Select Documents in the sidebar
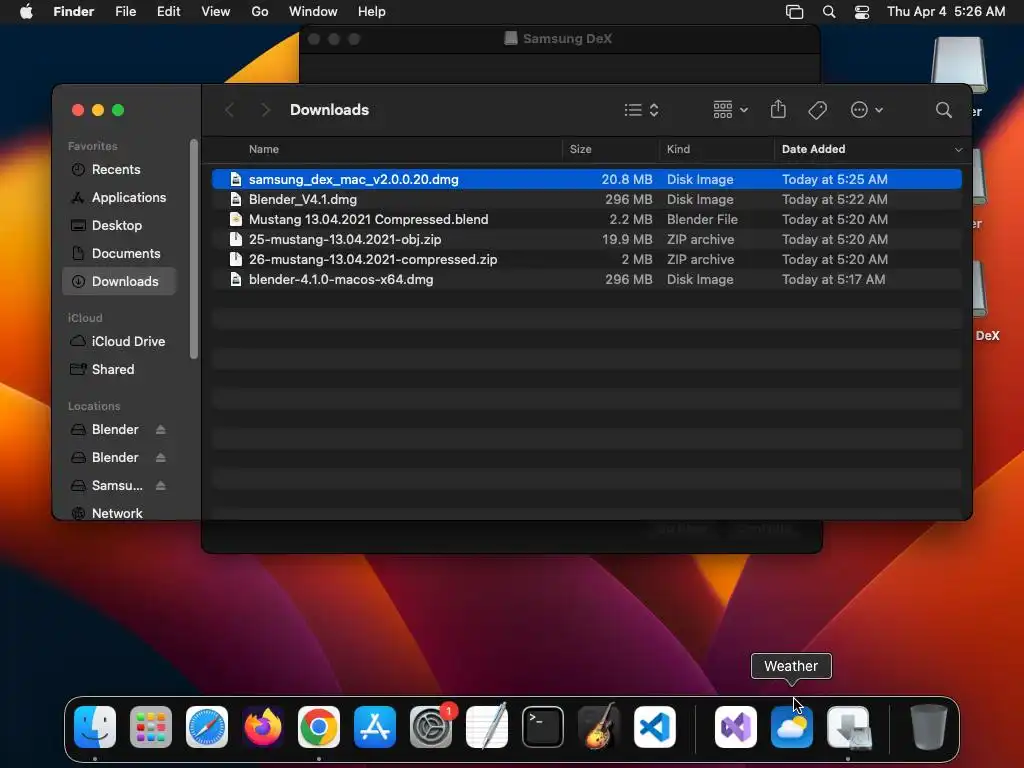The image size is (1024, 768). tap(119, 254)
